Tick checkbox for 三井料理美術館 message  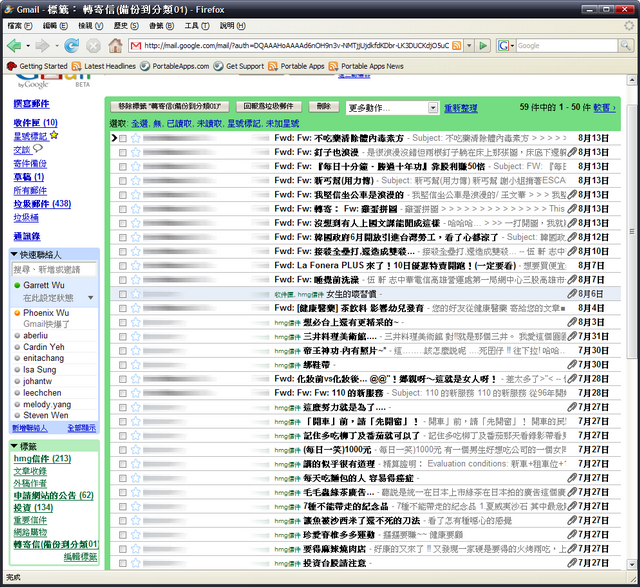122,337
